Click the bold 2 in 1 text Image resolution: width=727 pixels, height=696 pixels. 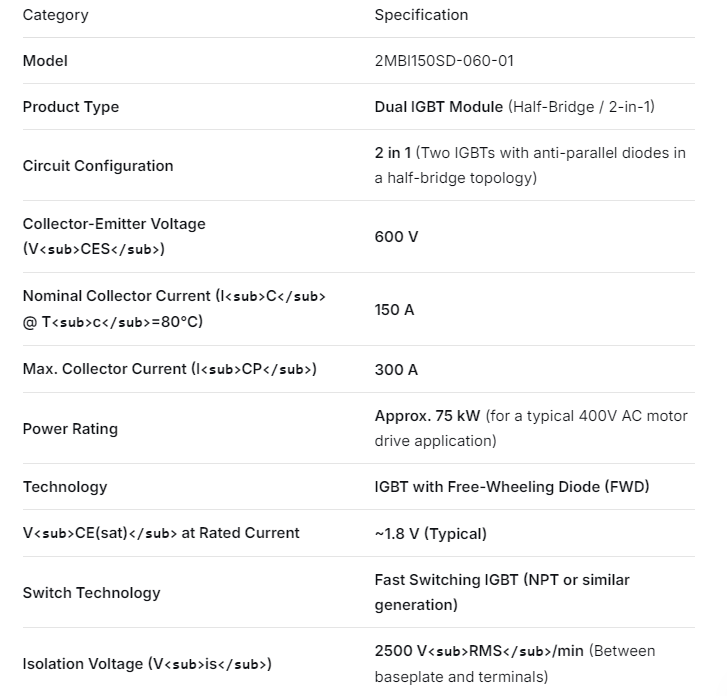[393, 153]
